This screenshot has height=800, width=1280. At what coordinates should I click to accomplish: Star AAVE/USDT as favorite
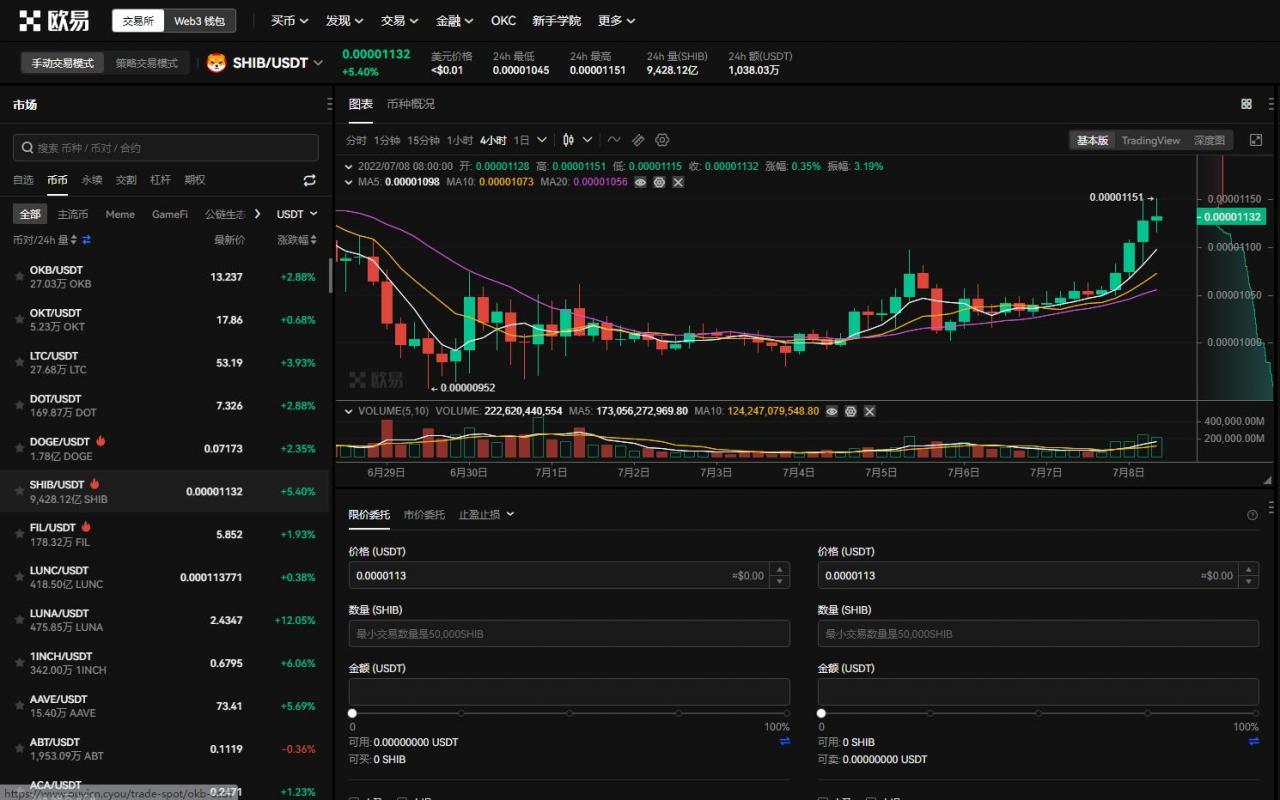point(19,706)
